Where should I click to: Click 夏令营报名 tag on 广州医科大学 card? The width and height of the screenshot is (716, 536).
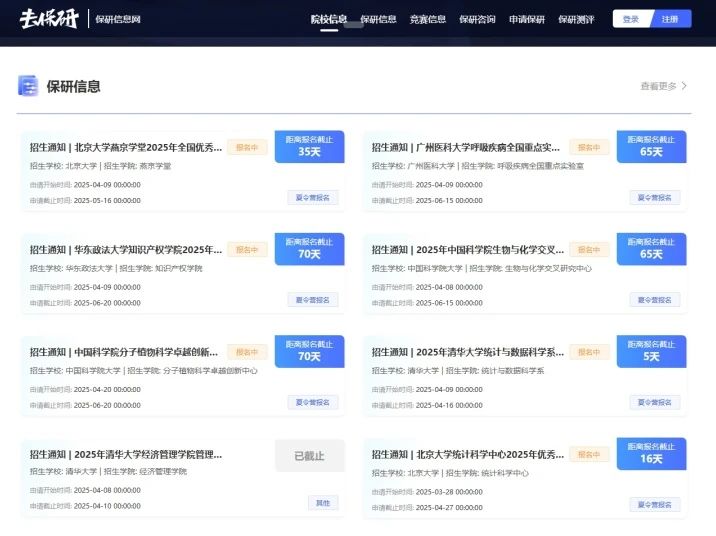pyautogui.click(x=655, y=198)
